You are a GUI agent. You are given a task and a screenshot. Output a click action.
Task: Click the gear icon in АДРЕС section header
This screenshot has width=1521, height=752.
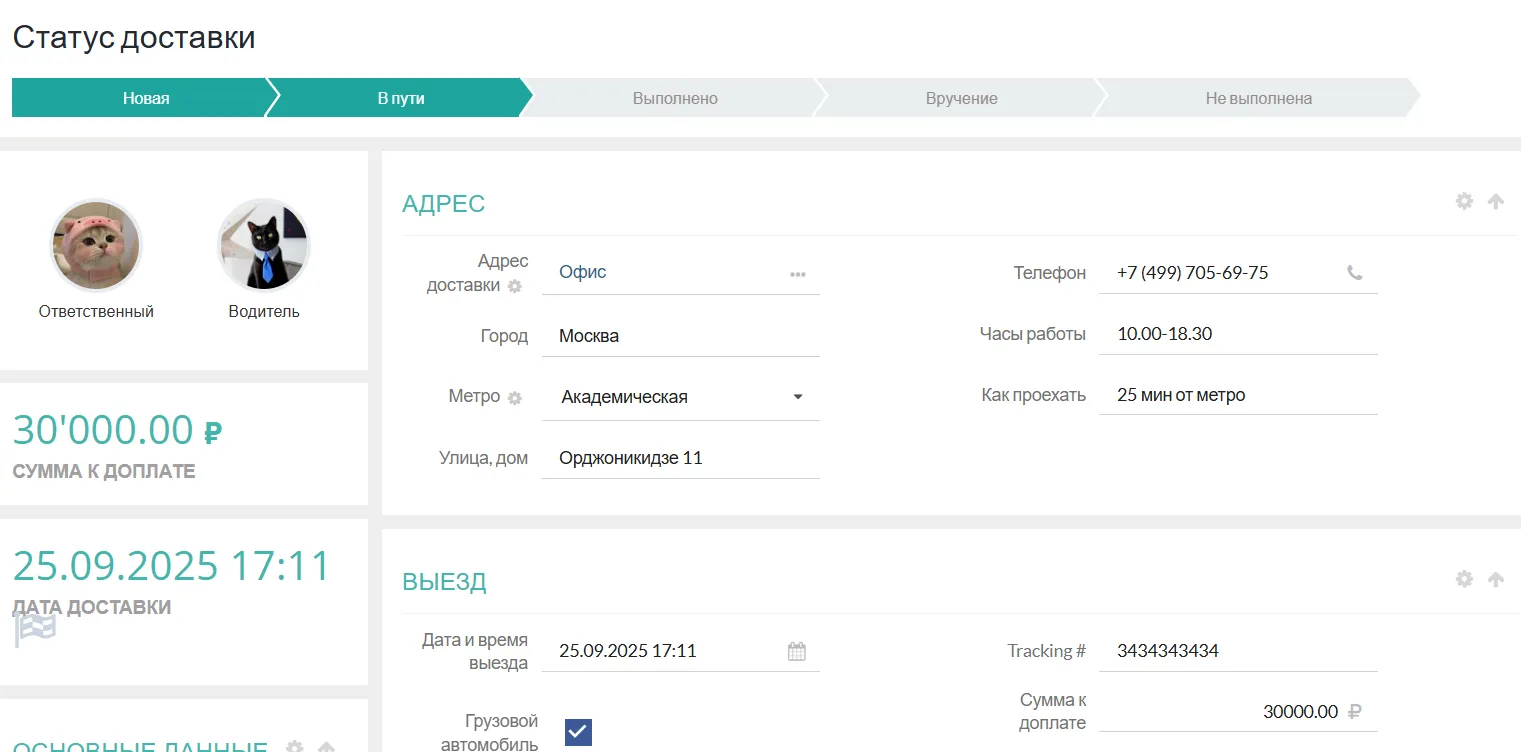click(x=1464, y=201)
